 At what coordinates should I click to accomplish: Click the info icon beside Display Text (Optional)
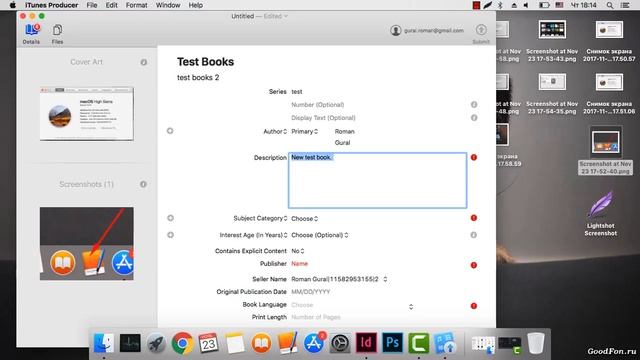[474, 118]
